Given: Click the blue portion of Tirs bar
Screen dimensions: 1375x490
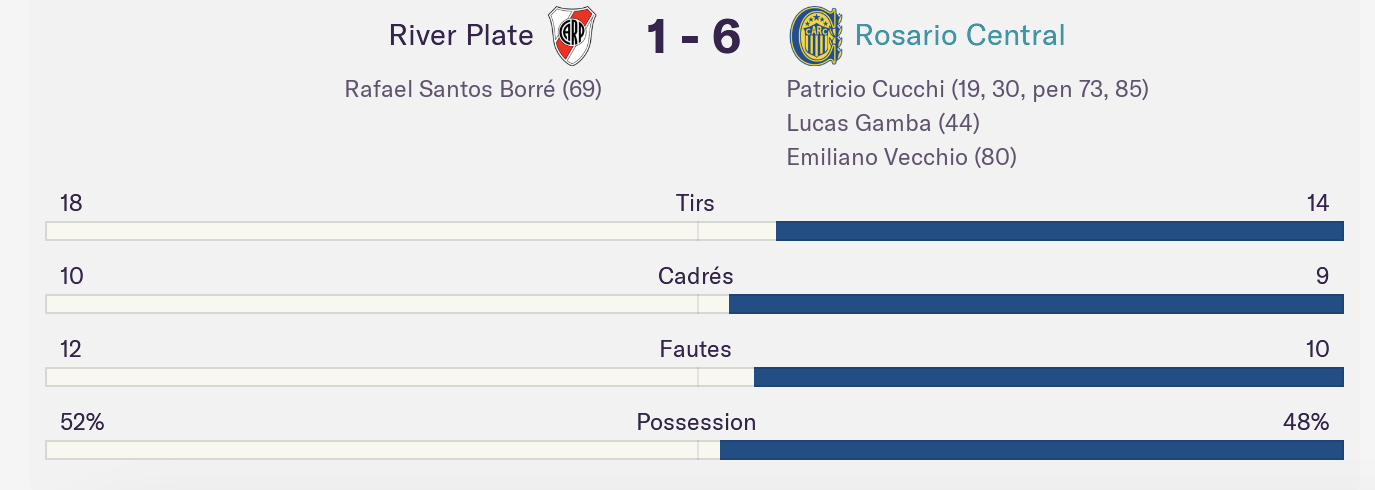Looking at the screenshot, I should tap(1060, 232).
